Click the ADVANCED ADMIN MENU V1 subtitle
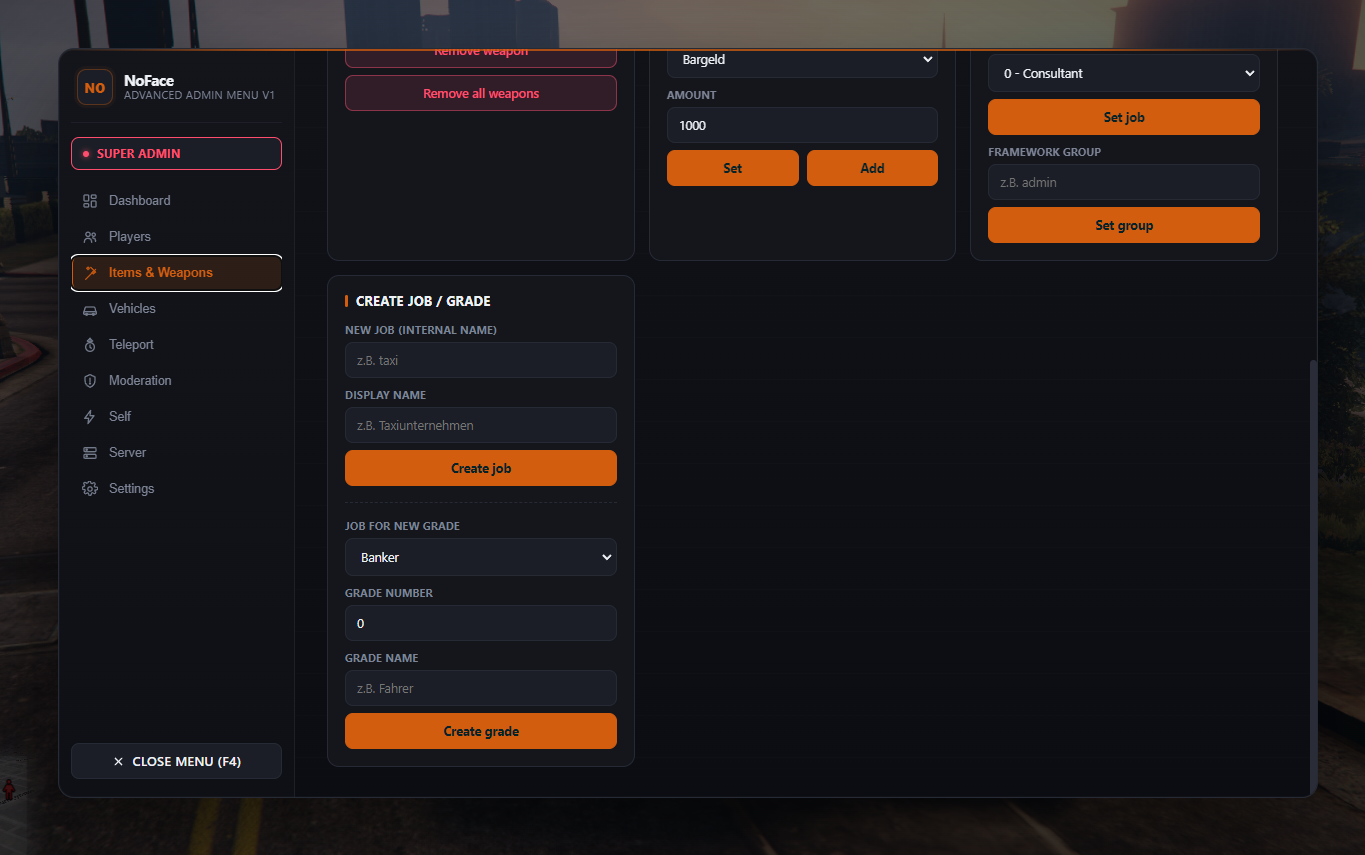Viewport: 1365px width, 855px height. 199,95
